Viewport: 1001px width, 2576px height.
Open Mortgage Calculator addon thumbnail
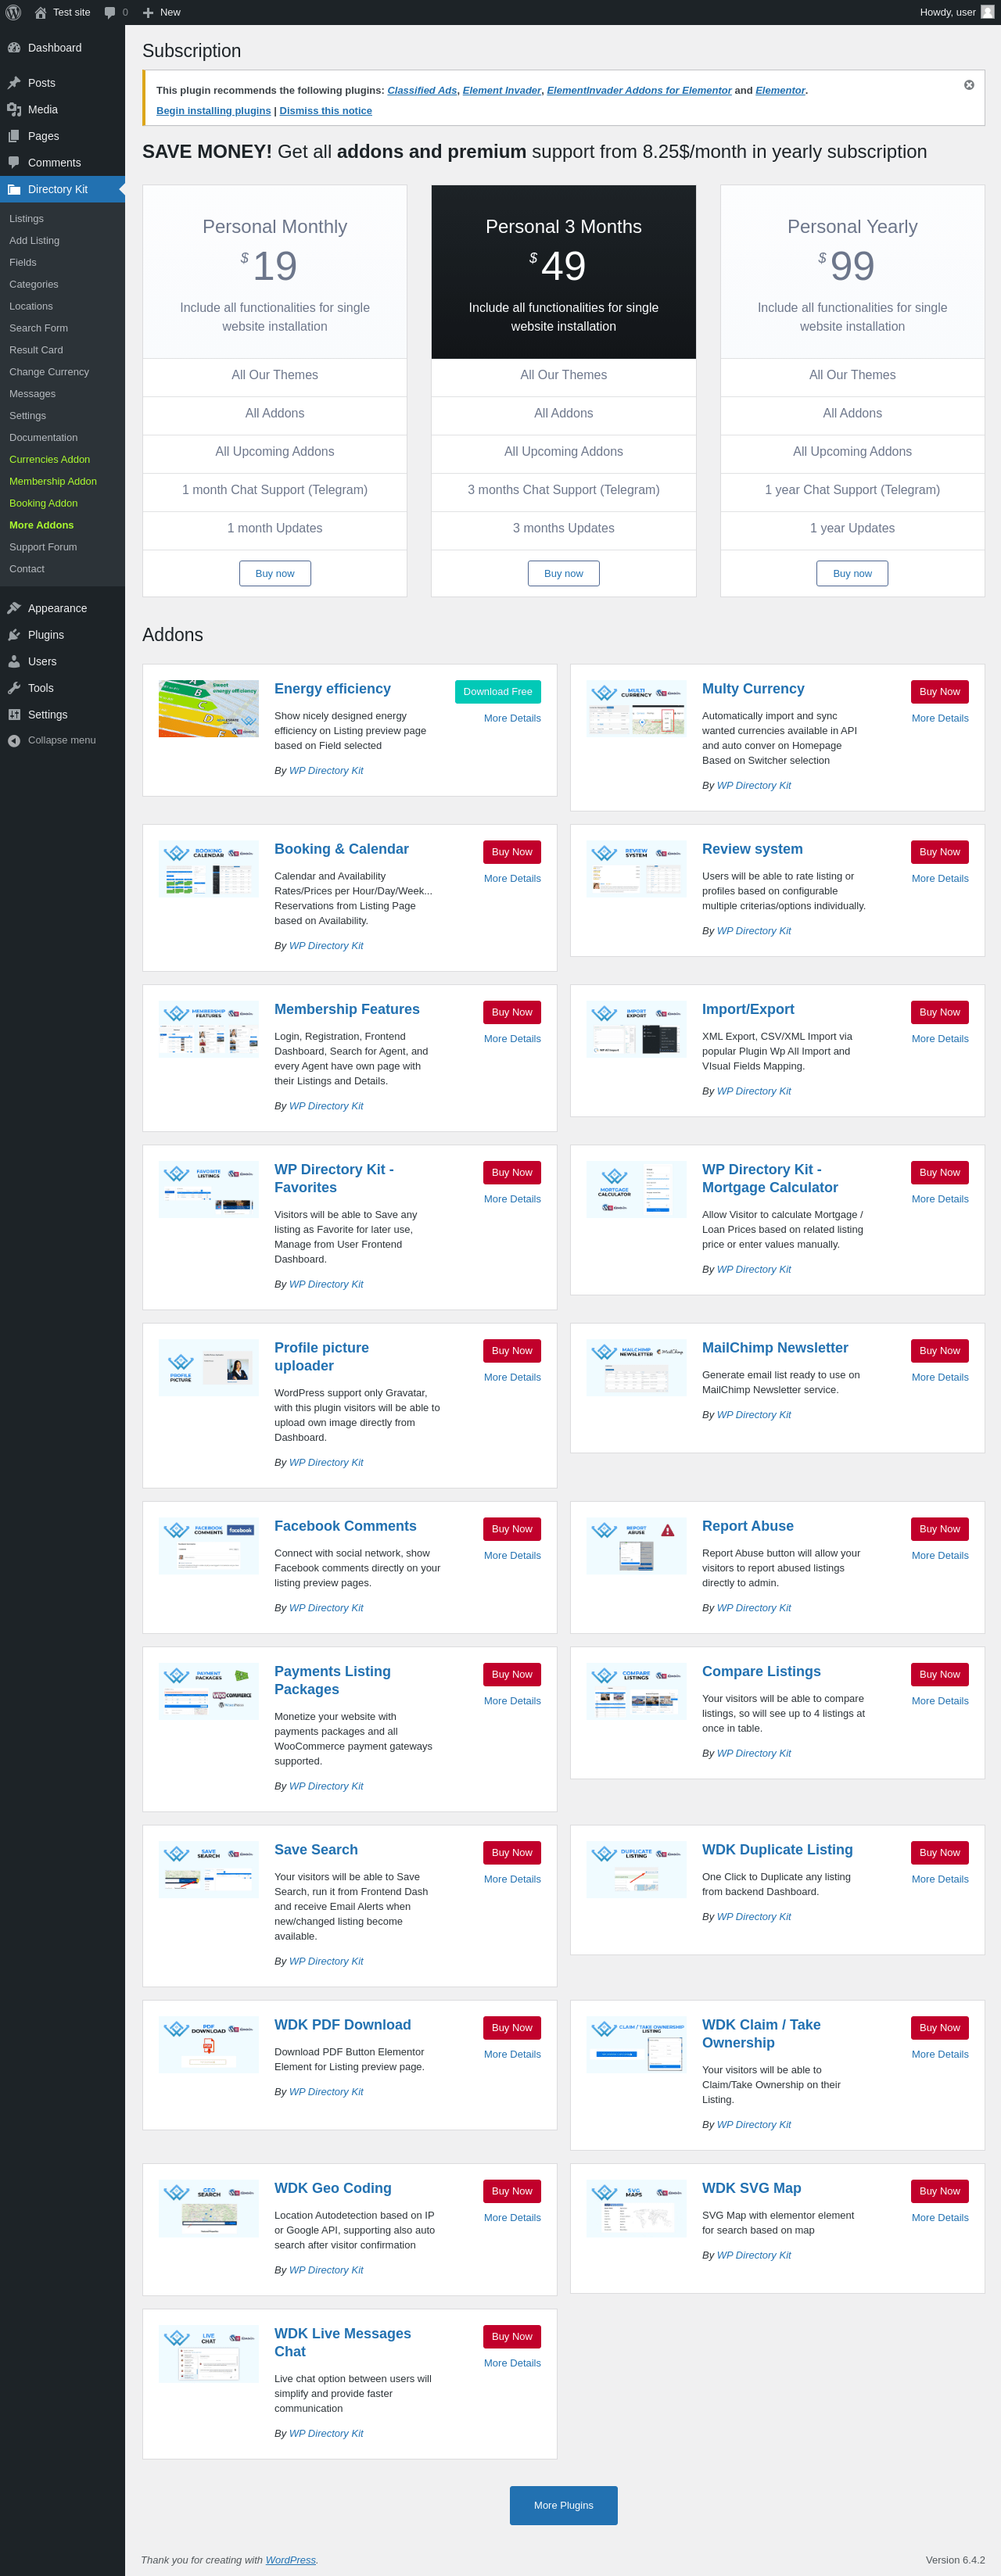[636, 1190]
